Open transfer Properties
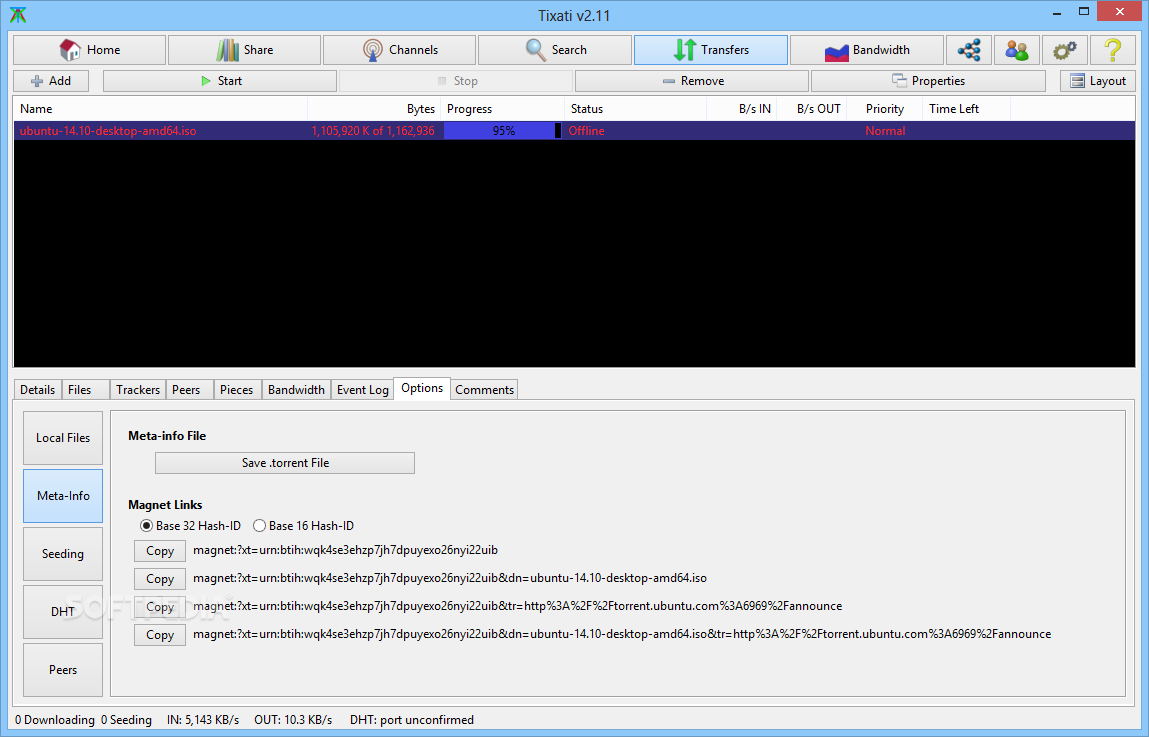Screen dimensions: 1149x737 click(x=928, y=81)
